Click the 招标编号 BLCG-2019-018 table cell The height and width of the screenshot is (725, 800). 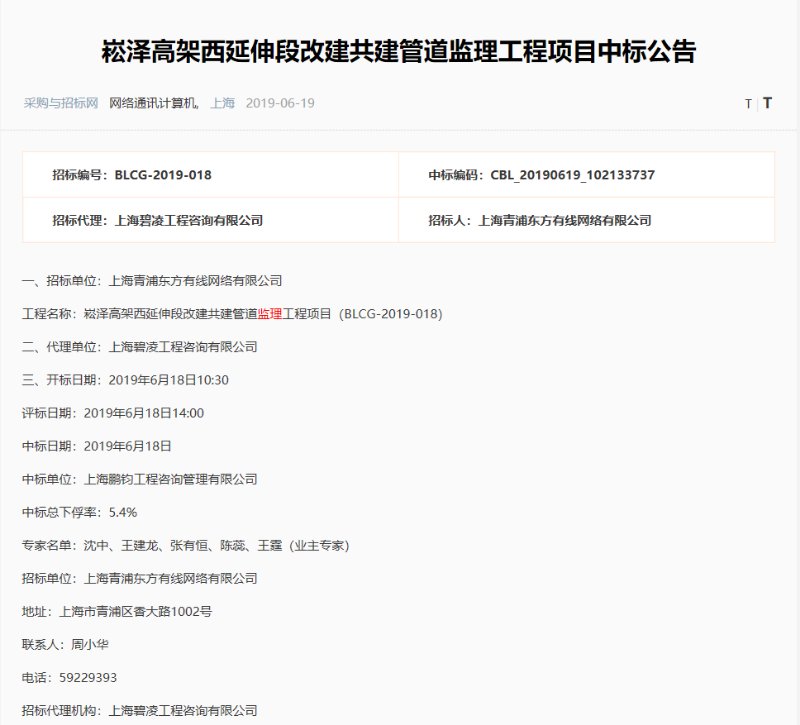tap(132, 175)
